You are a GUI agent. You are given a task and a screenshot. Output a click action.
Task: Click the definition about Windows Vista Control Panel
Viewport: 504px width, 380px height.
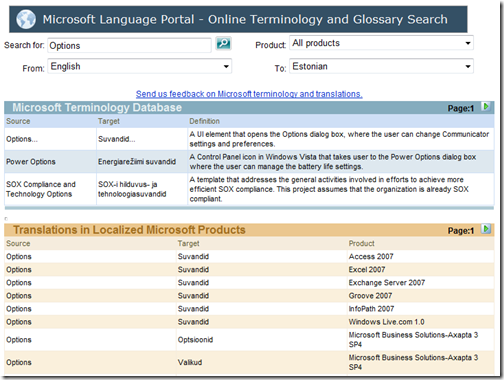[x=341, y=162]
